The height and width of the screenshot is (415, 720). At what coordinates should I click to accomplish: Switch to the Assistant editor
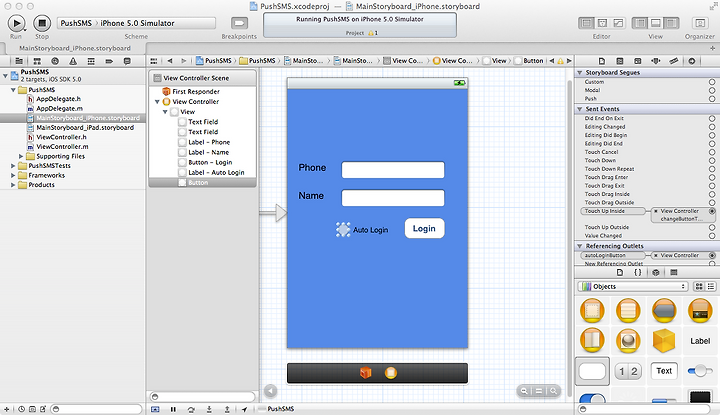tap(602, 23)
